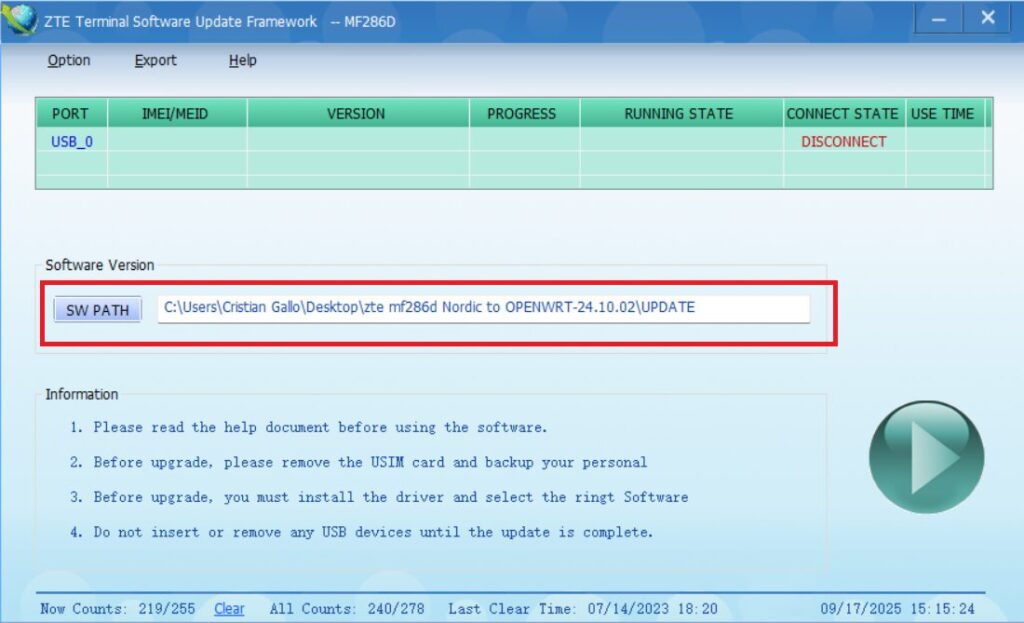This screenshot has height=623, width=1024.
Task: Open the Option menu
Action: (69, 61)
